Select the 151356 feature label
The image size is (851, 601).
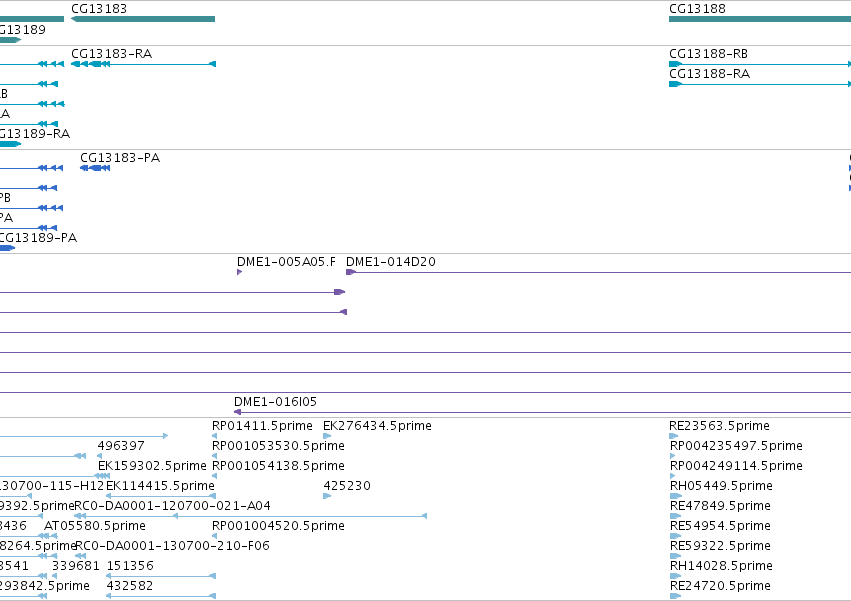point(130,566)
